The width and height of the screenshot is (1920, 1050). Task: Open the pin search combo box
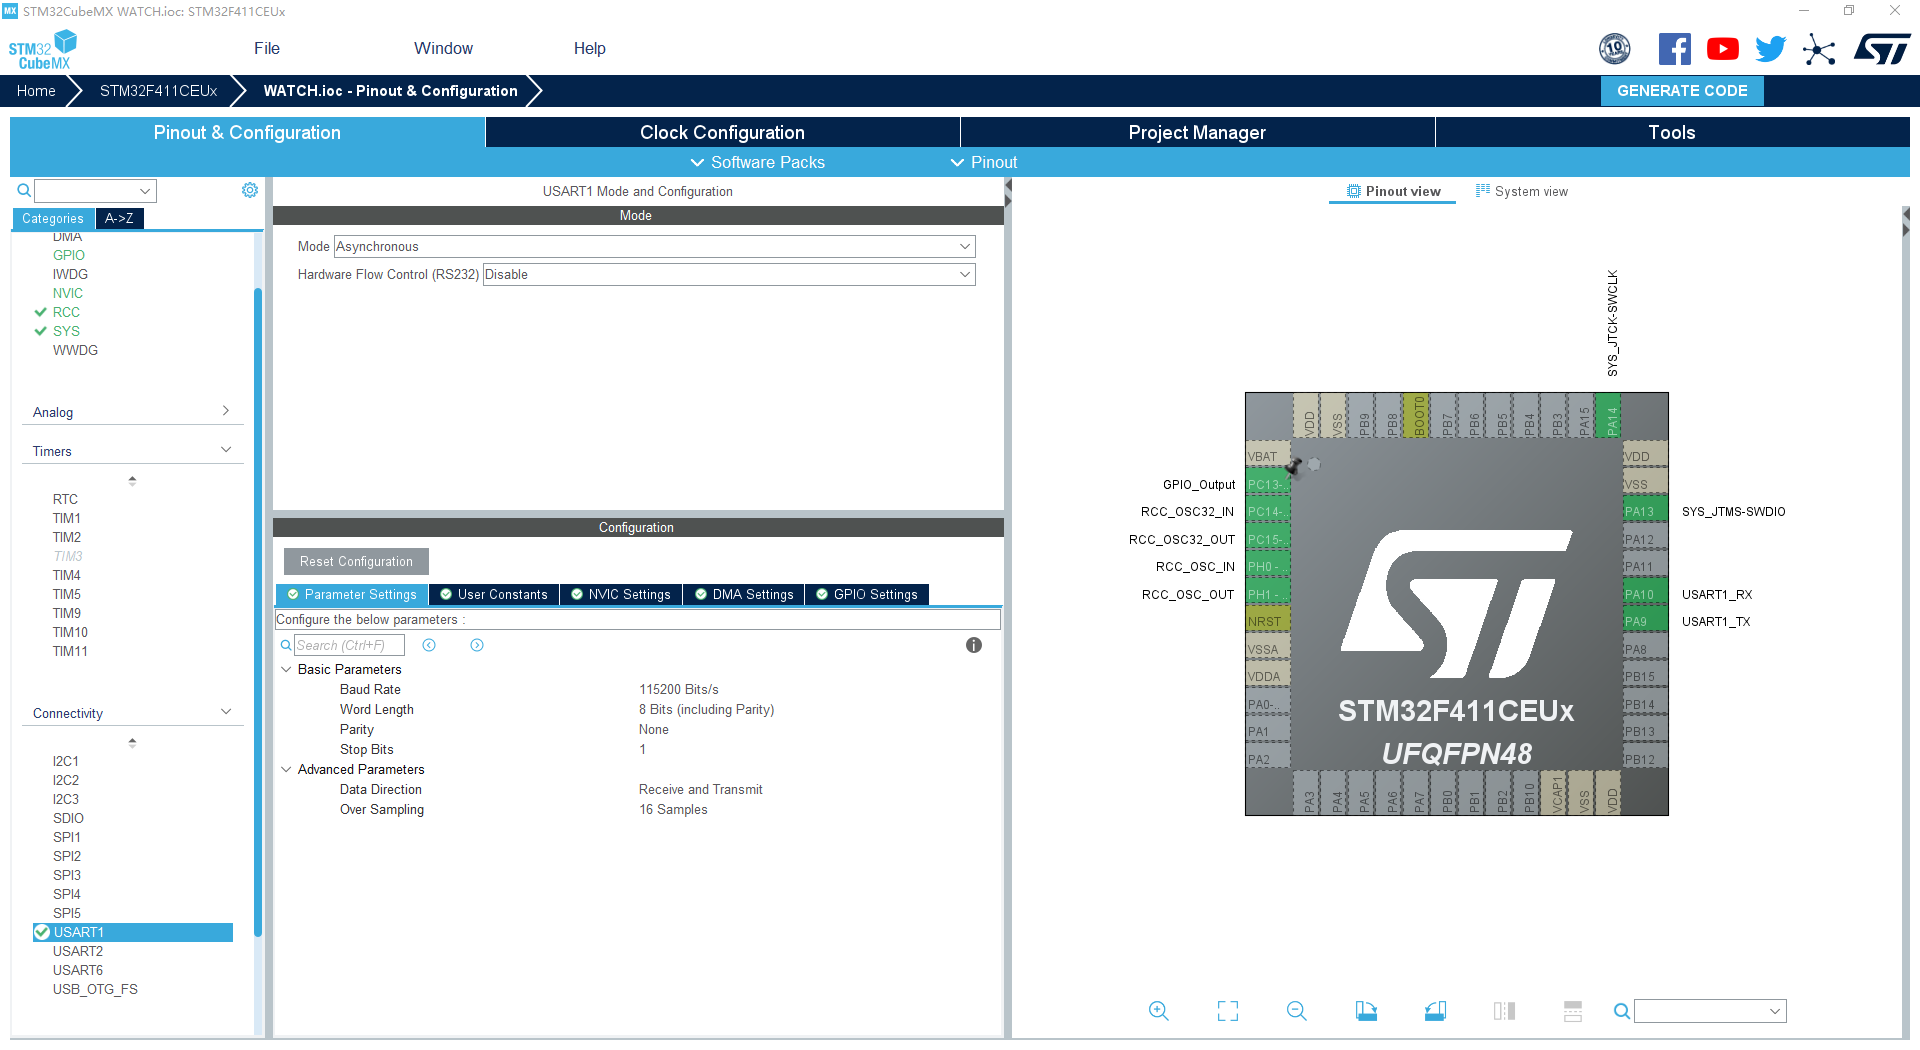(x=1710, y=1011)
